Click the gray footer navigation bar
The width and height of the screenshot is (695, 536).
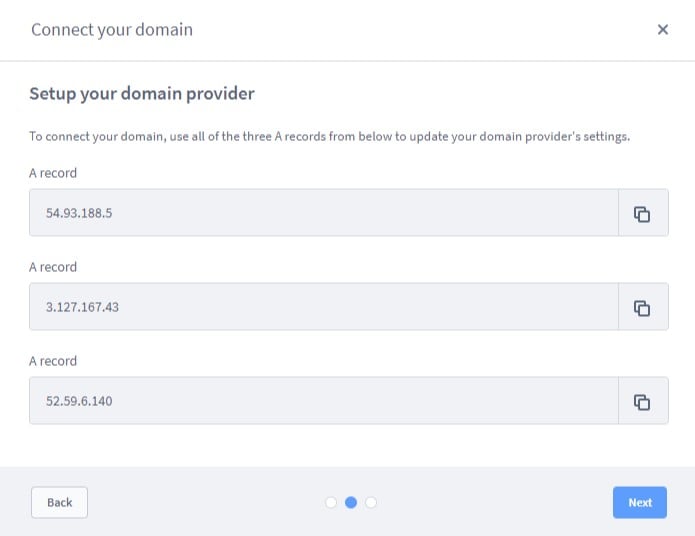tap(348, 501)
